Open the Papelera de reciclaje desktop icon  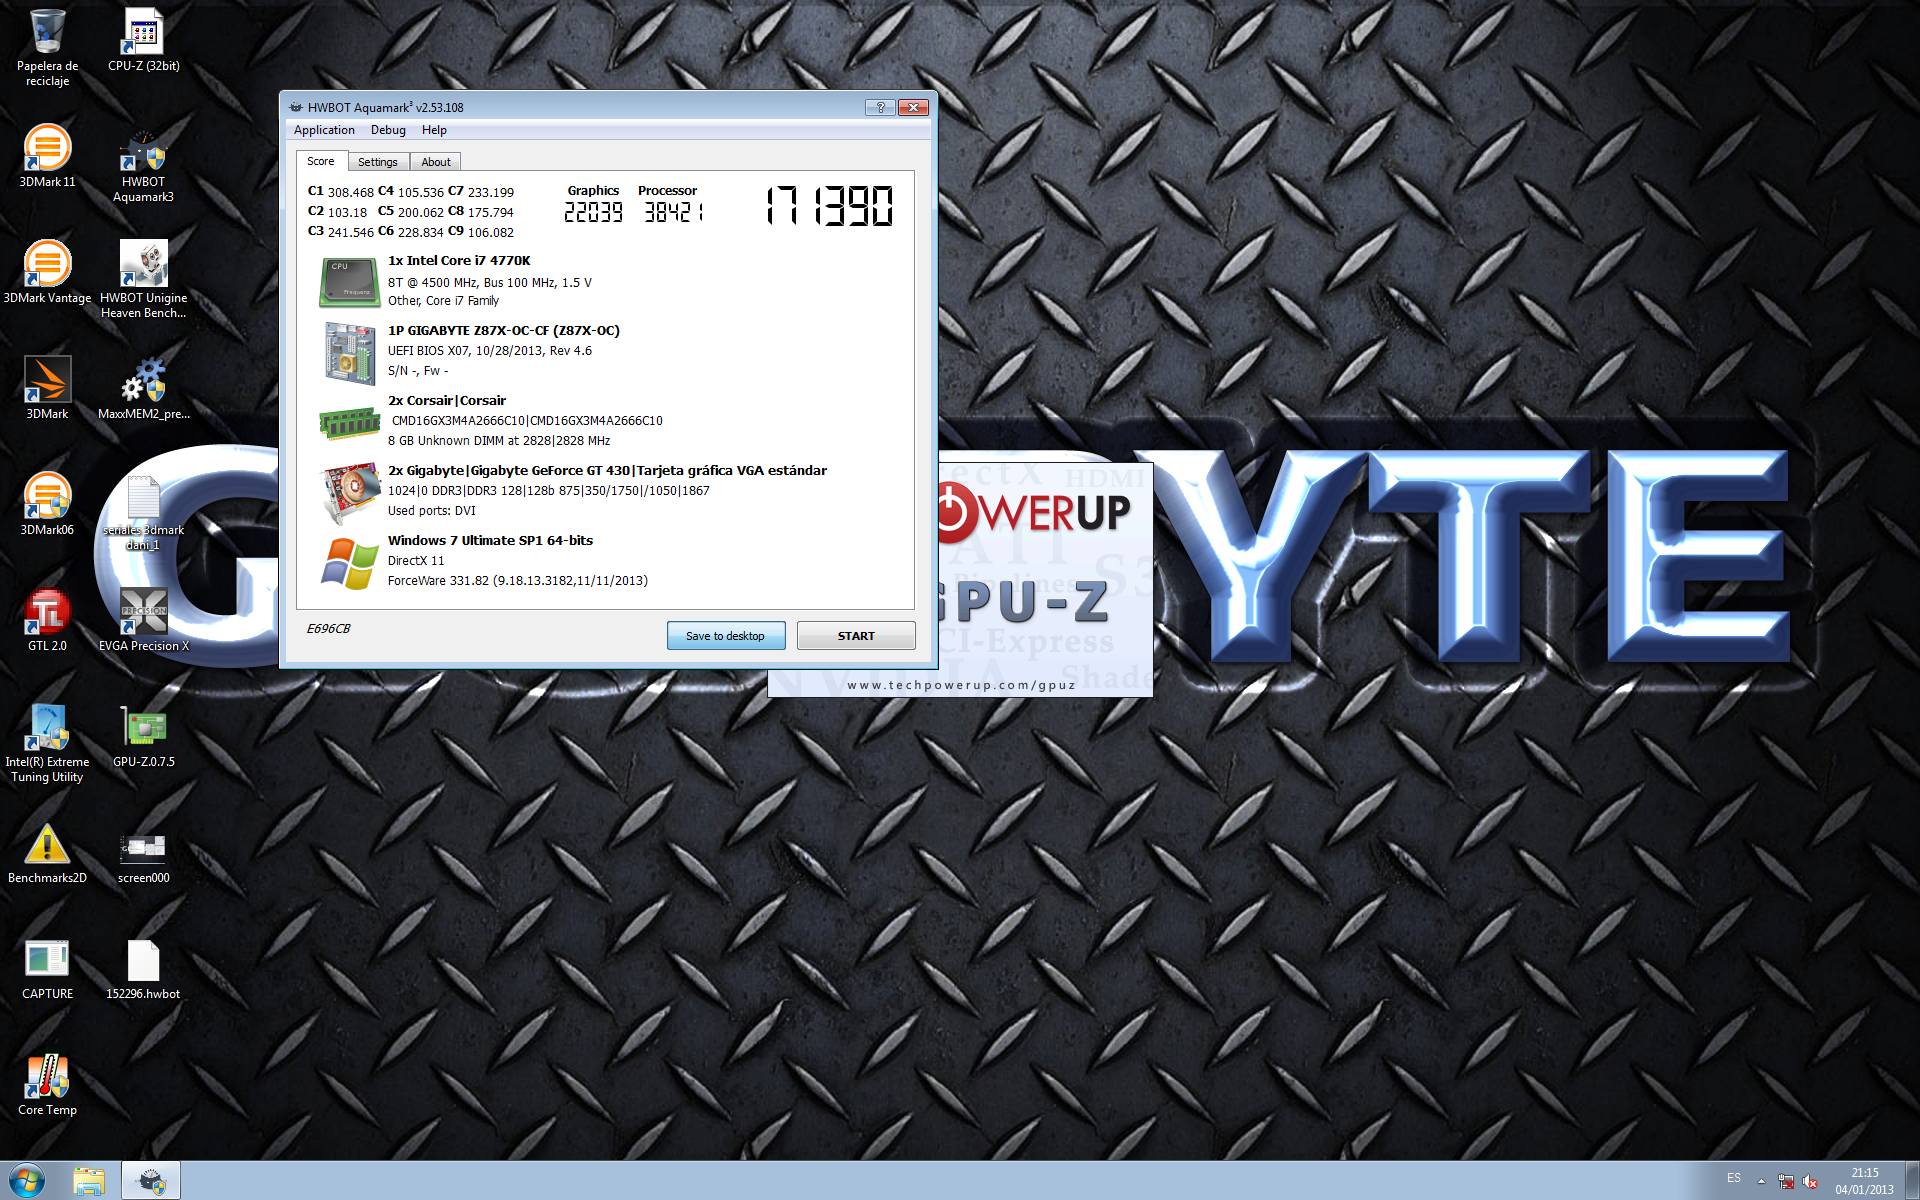coord(47,47)
